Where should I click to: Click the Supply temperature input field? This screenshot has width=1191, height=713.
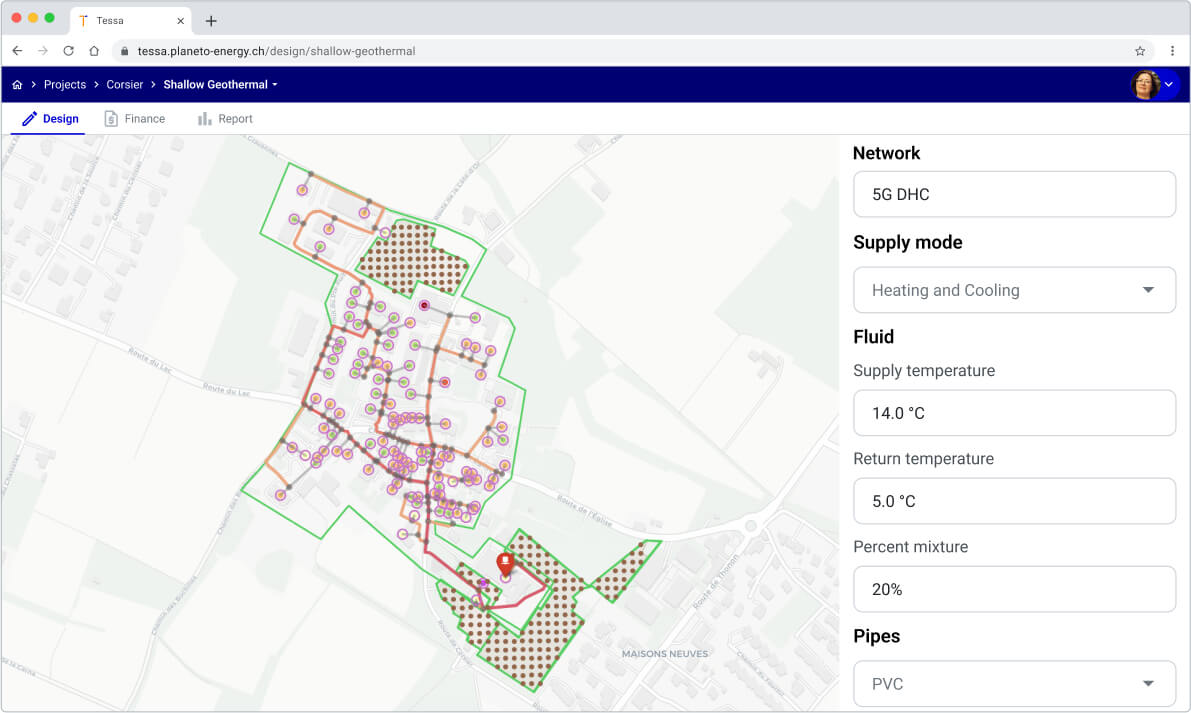point(1014,412)
